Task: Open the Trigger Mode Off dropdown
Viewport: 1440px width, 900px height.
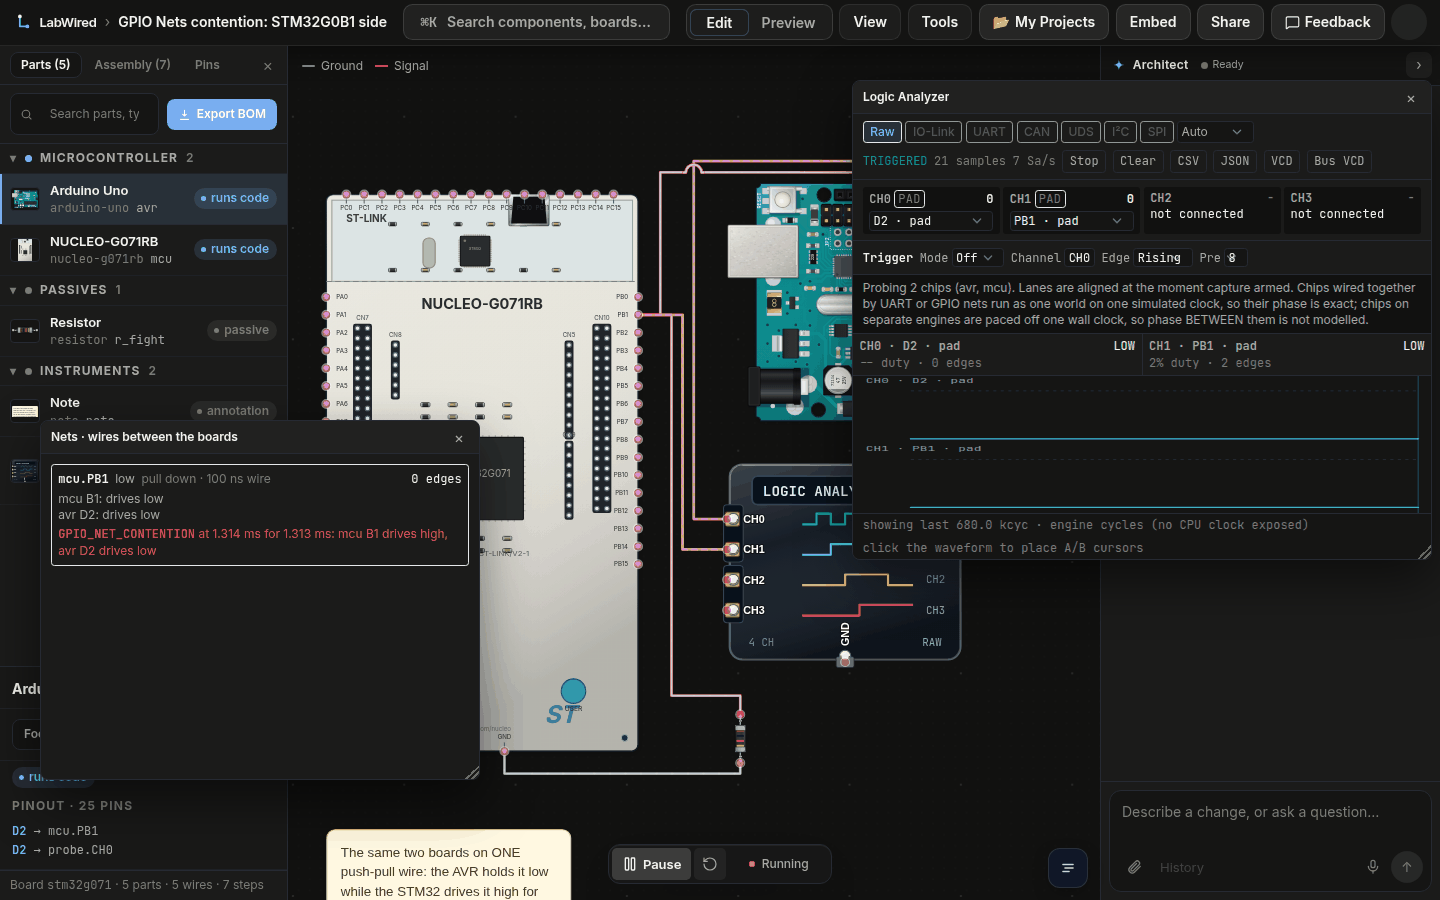Action: [x=977, y=258]
